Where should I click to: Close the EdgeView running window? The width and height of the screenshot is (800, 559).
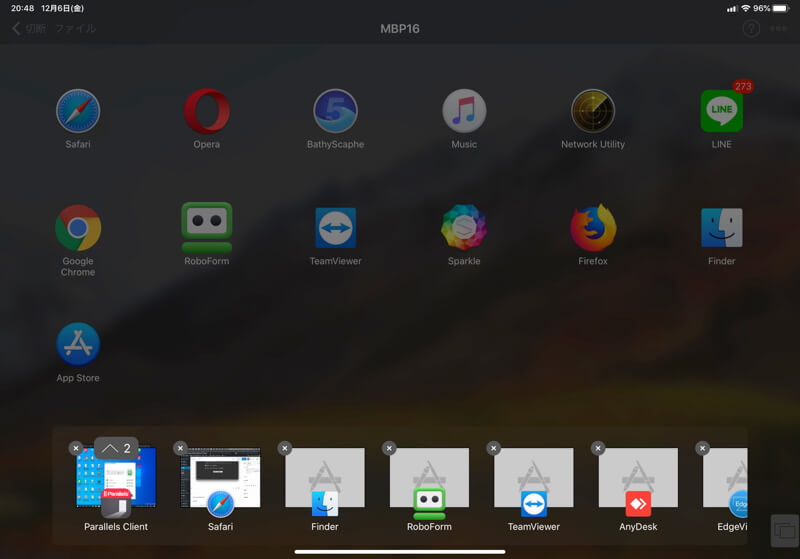click(x=703, y=448)
